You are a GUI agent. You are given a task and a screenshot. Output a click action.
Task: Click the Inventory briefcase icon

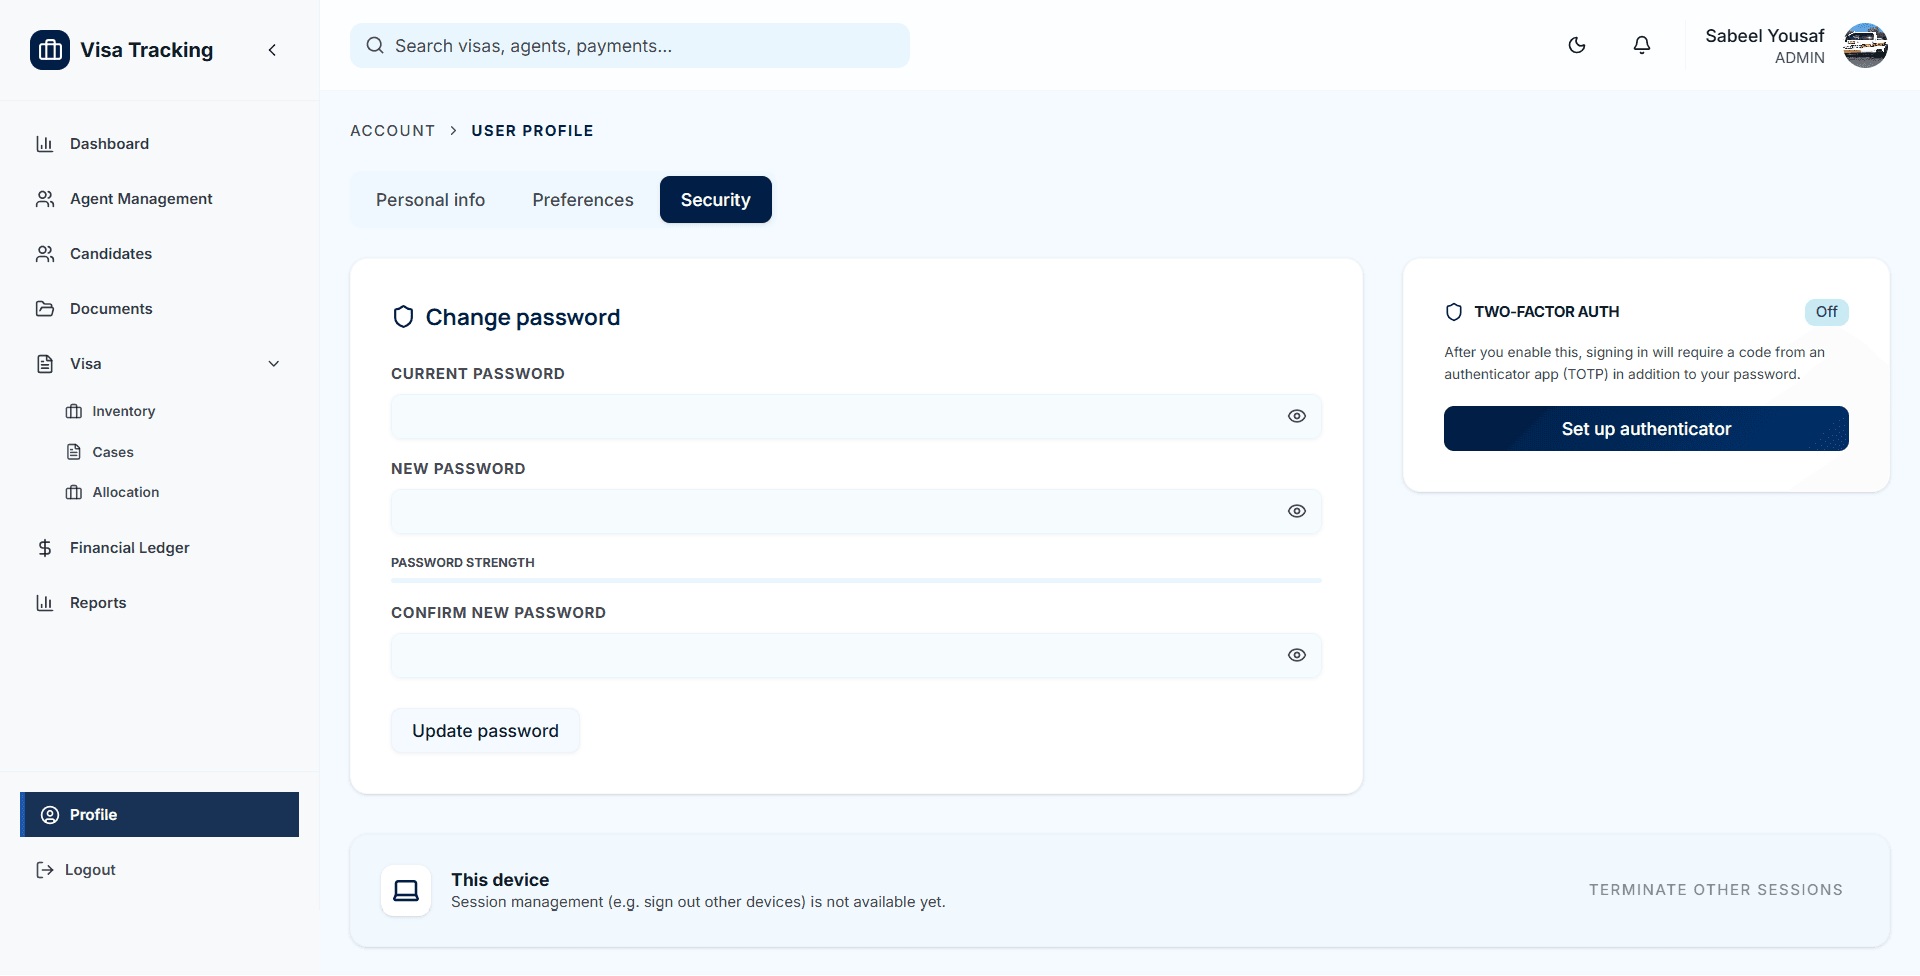(74, 411)
